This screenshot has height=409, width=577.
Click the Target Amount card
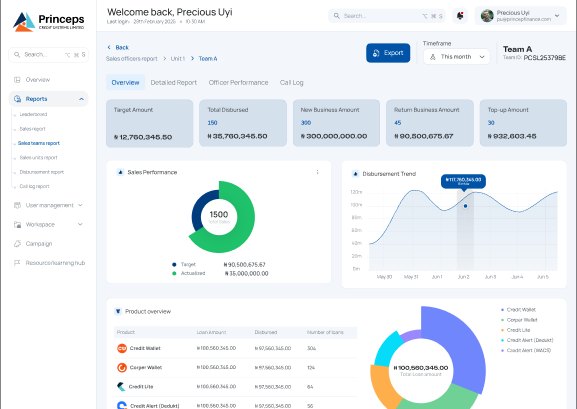pyautogui.click(x=149, y=123)
